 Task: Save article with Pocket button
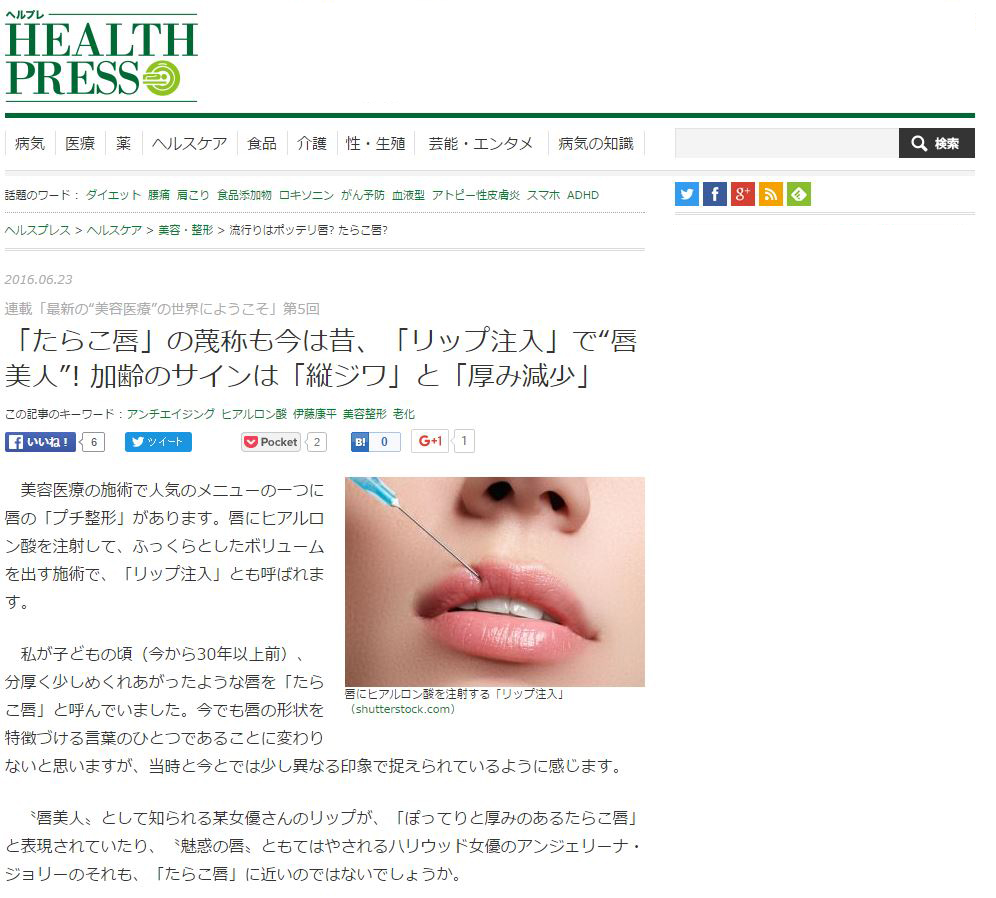[x=271, y=442]
